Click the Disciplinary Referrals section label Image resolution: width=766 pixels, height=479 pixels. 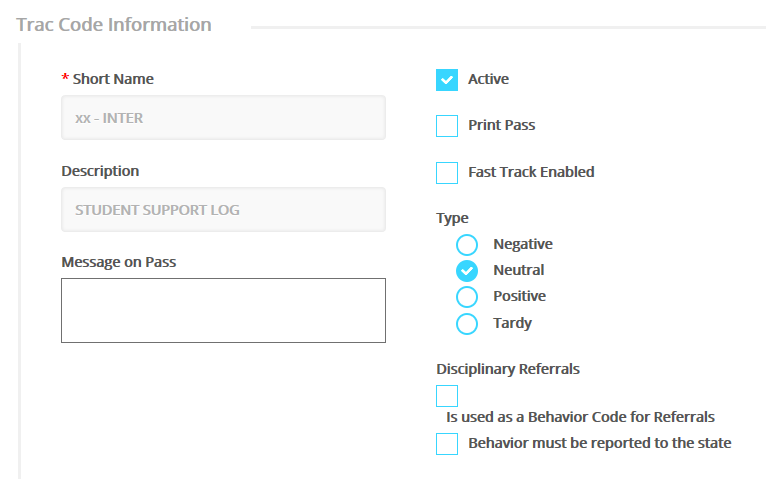508,369
